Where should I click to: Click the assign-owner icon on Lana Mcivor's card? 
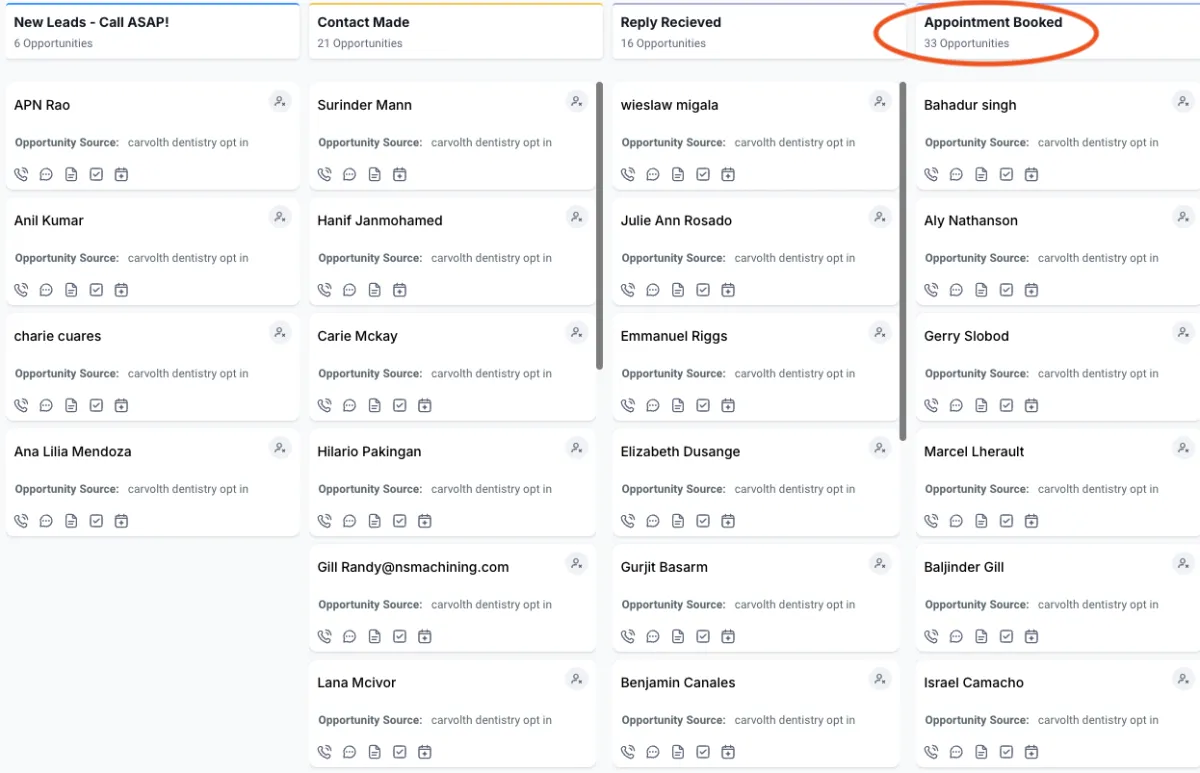576,679
